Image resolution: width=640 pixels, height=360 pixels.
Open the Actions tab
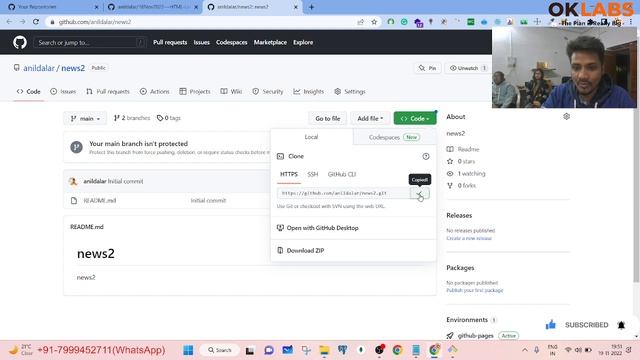coord(155,91)
